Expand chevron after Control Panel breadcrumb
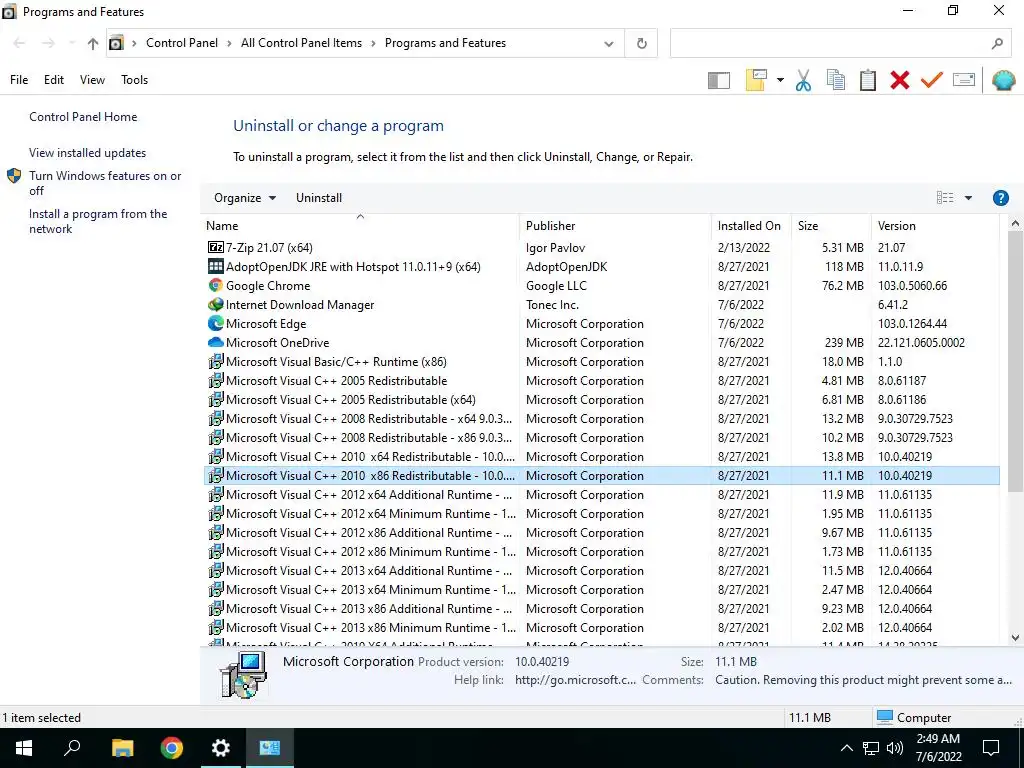The width and height of the screenshot is (1024, 768). tap(229, 43)
